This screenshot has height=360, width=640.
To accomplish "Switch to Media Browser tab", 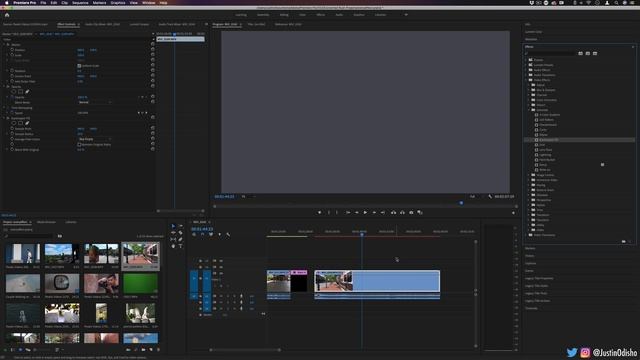I will [46, 222].
